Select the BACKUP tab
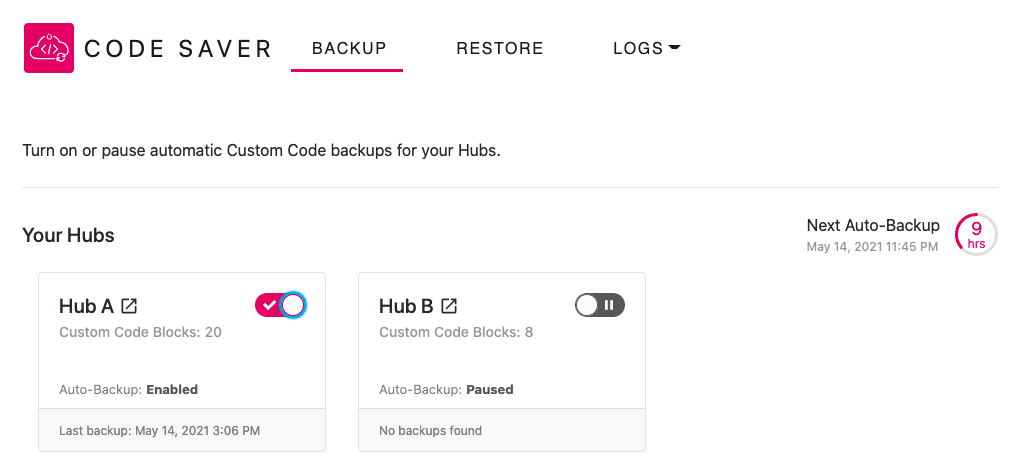1011x474 pixels. pyautogui.click(x=349, y=48)
